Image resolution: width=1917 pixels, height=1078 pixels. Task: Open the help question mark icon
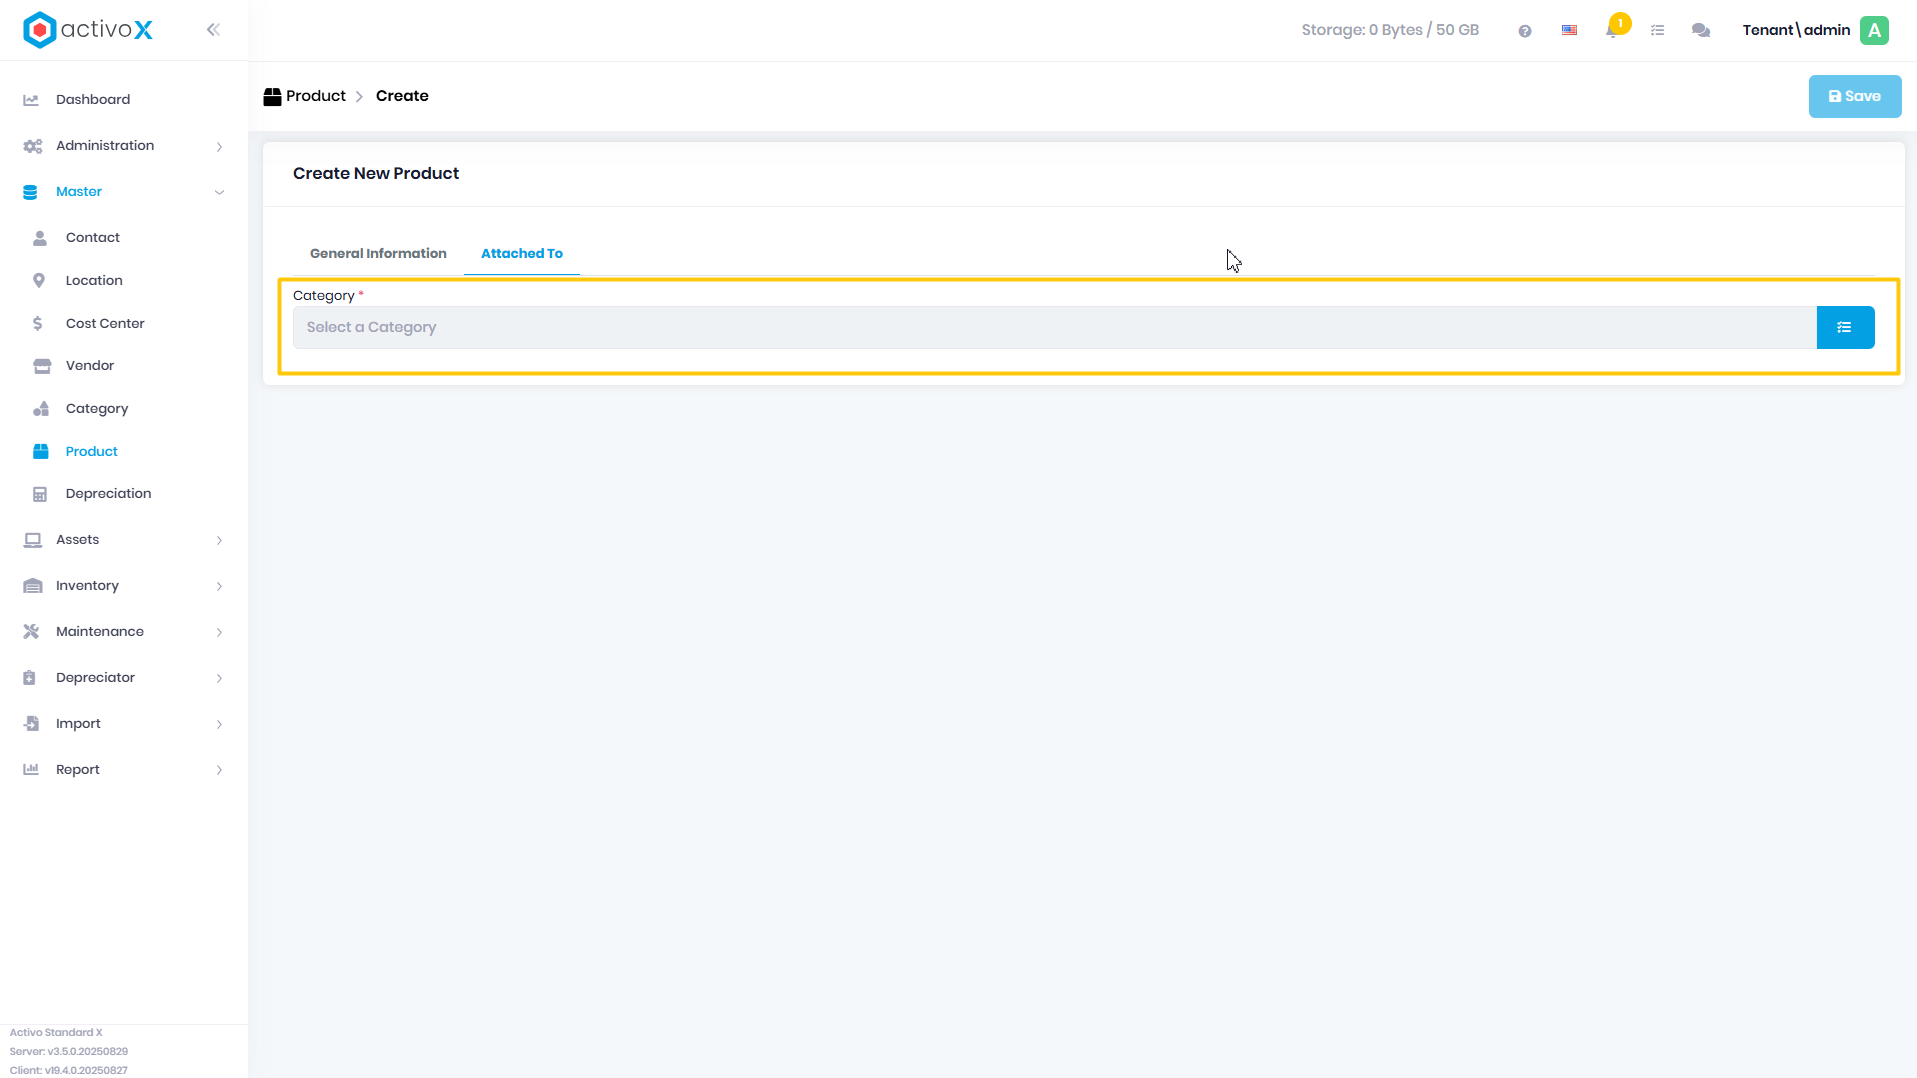(1525, 31)
